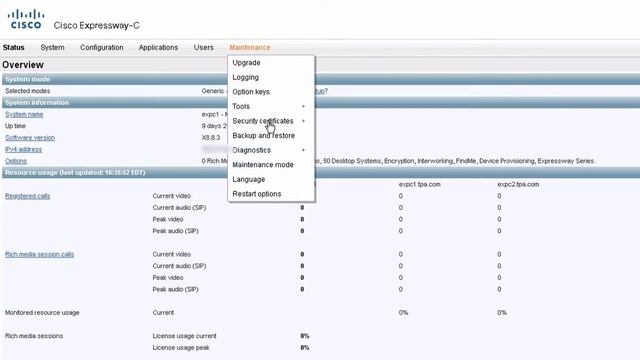Viewport: 640px width, 360px height.
Task: Open the Registered calls link
Action: (27, 196)
